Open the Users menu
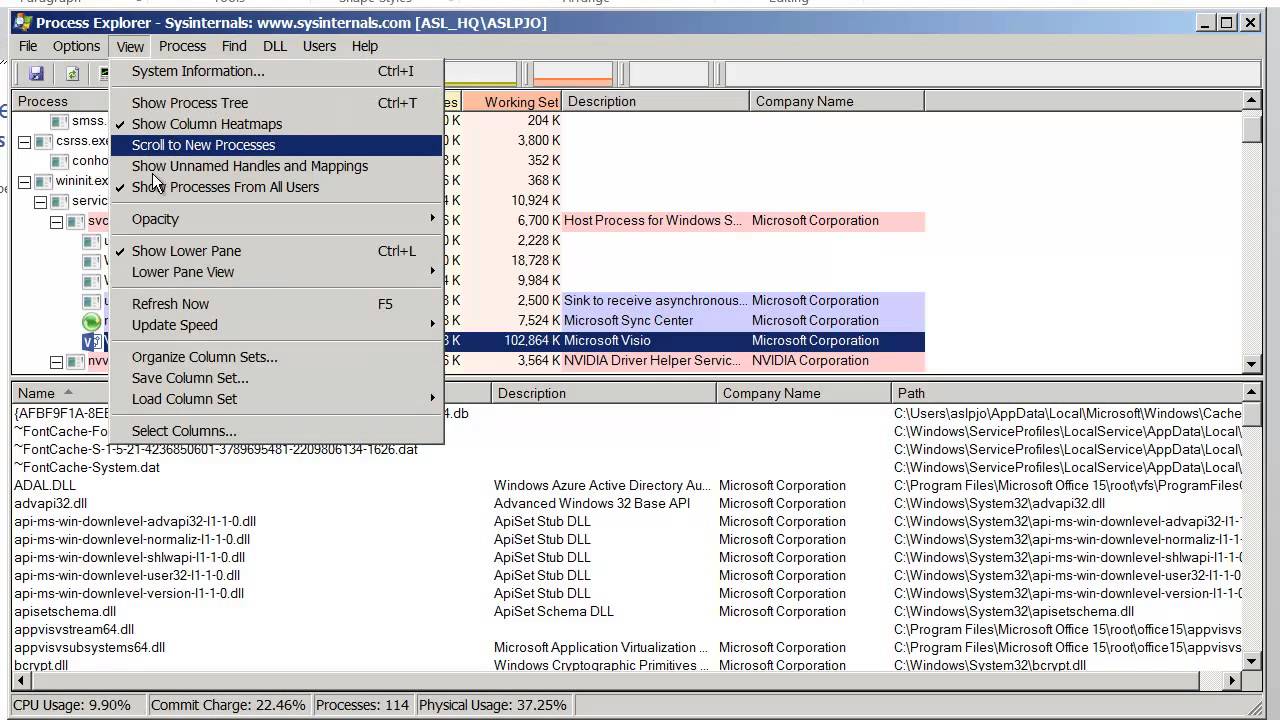 click(319, 46)
